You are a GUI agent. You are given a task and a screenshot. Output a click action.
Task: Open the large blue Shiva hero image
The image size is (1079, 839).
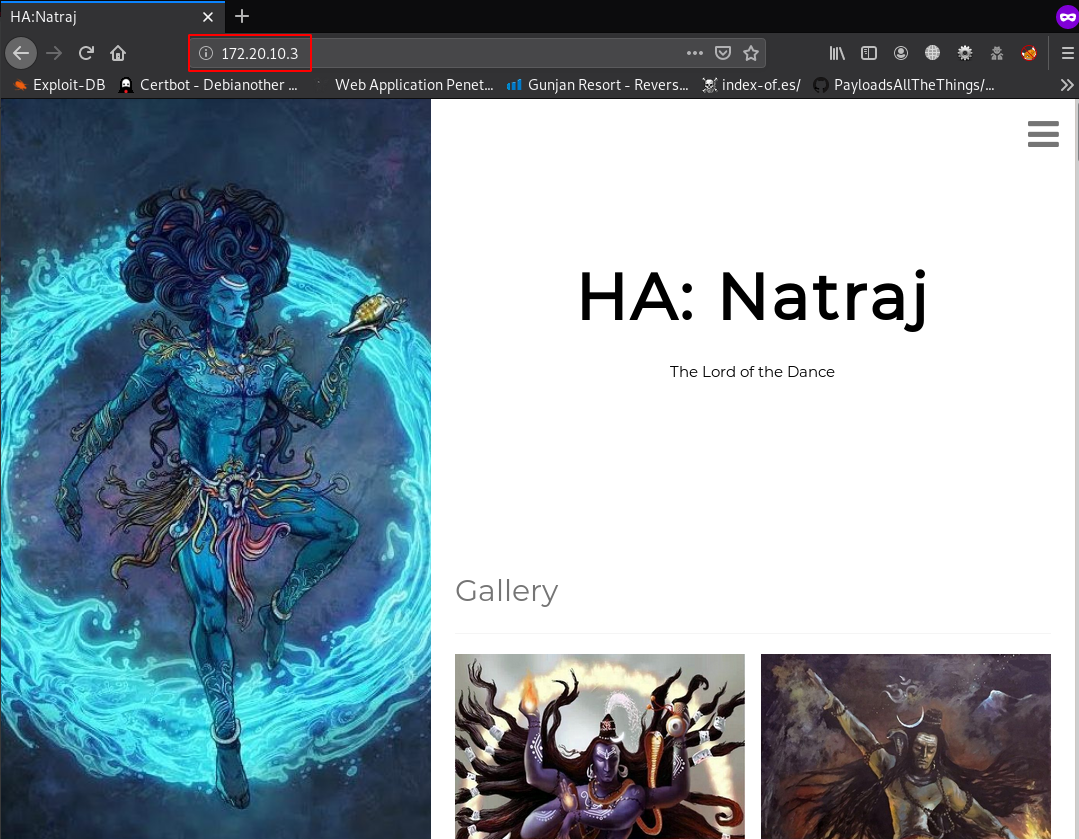[x=215, y=469]
